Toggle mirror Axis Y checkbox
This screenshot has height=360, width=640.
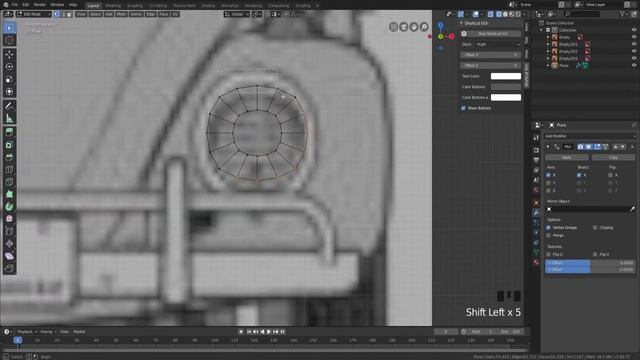click(x=549, y=183)
